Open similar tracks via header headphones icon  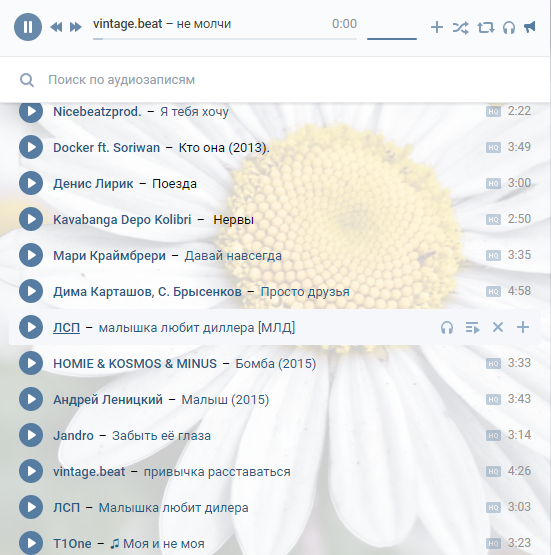point(509,28)
